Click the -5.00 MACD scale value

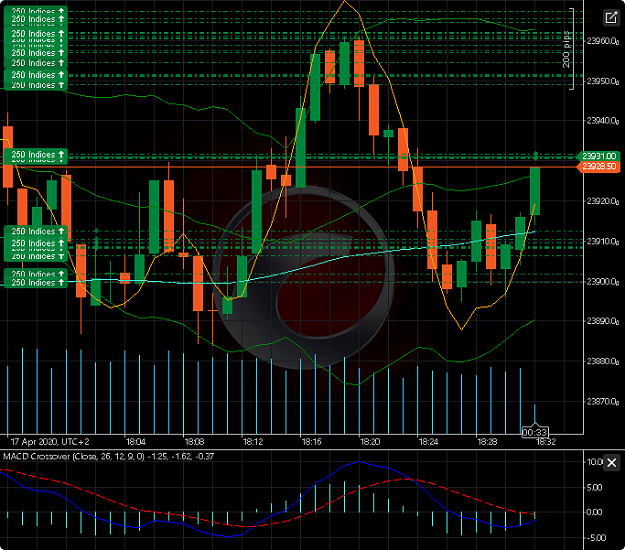coord(596,538)
